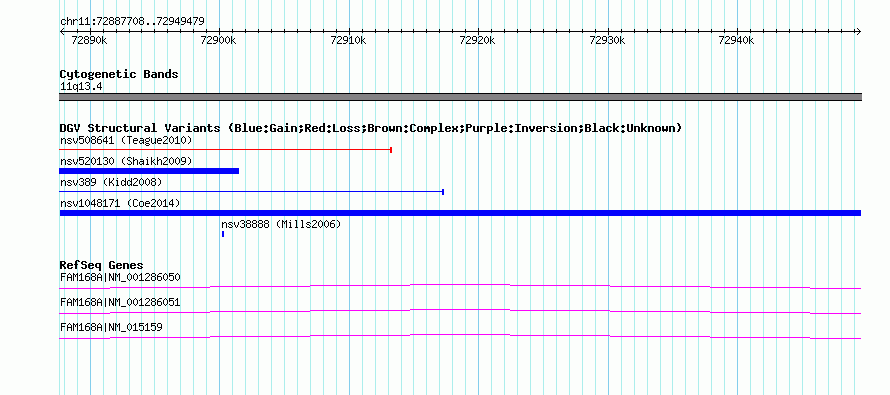
Task: Click the 72930k ruler tick label
Action: 607,41
